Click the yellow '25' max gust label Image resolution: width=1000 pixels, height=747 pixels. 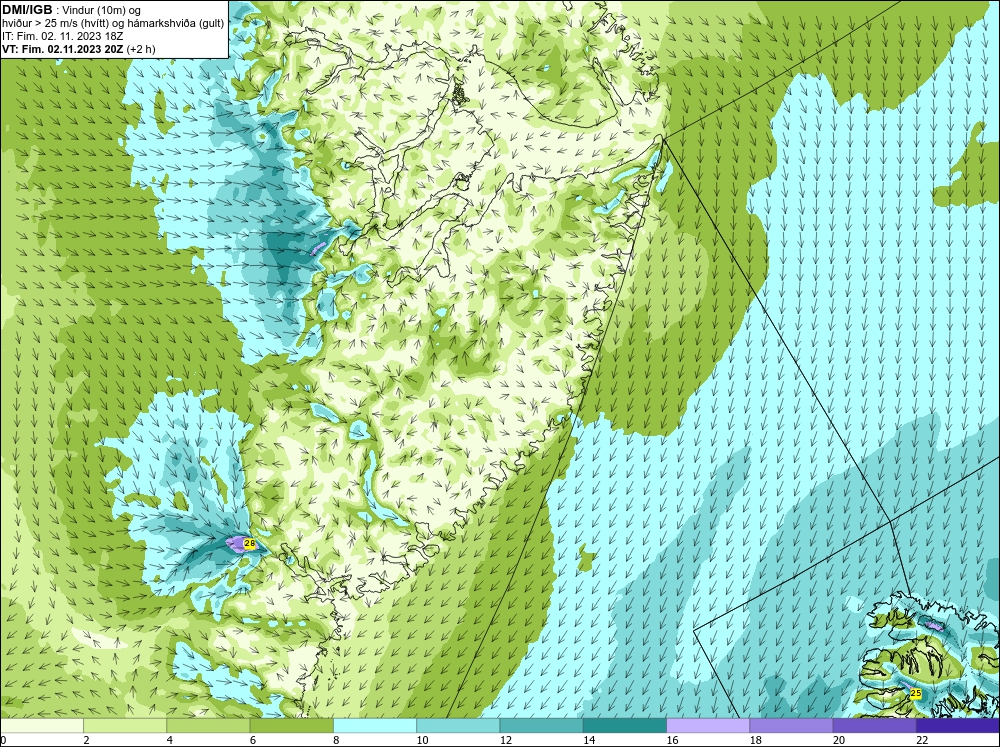tap(916, 693)
